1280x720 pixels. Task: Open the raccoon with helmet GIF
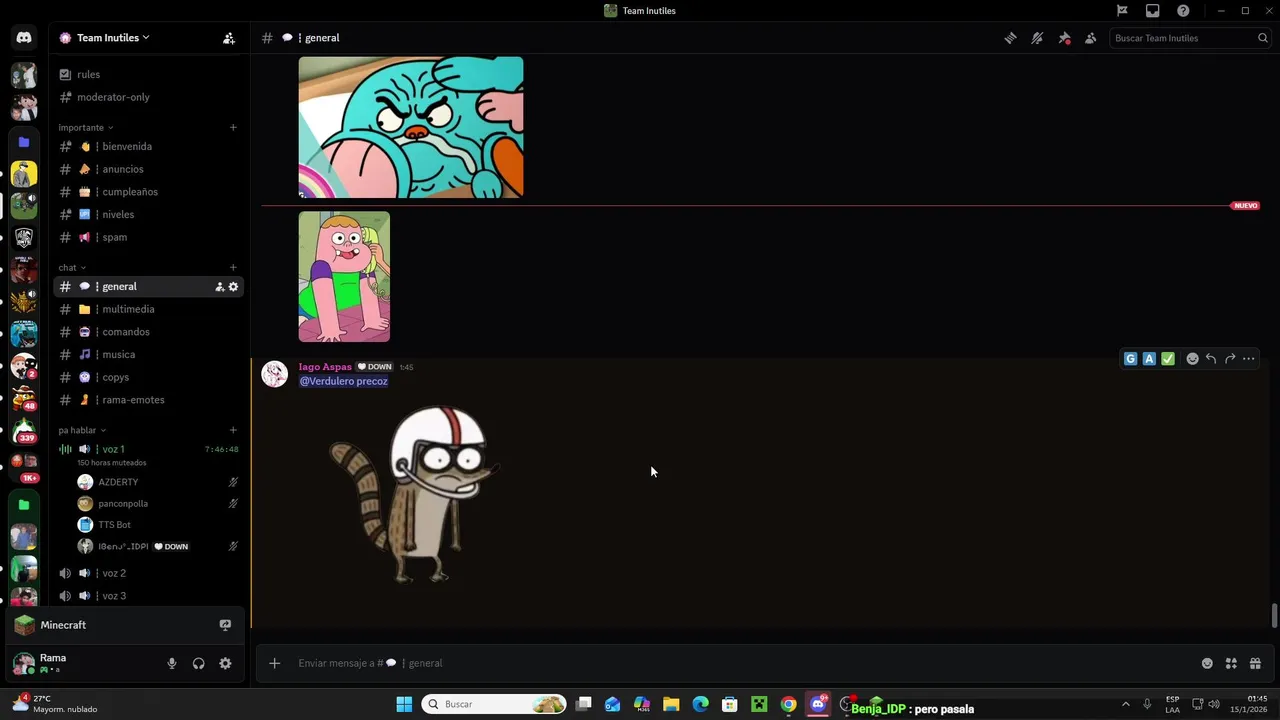click(413, 493)
